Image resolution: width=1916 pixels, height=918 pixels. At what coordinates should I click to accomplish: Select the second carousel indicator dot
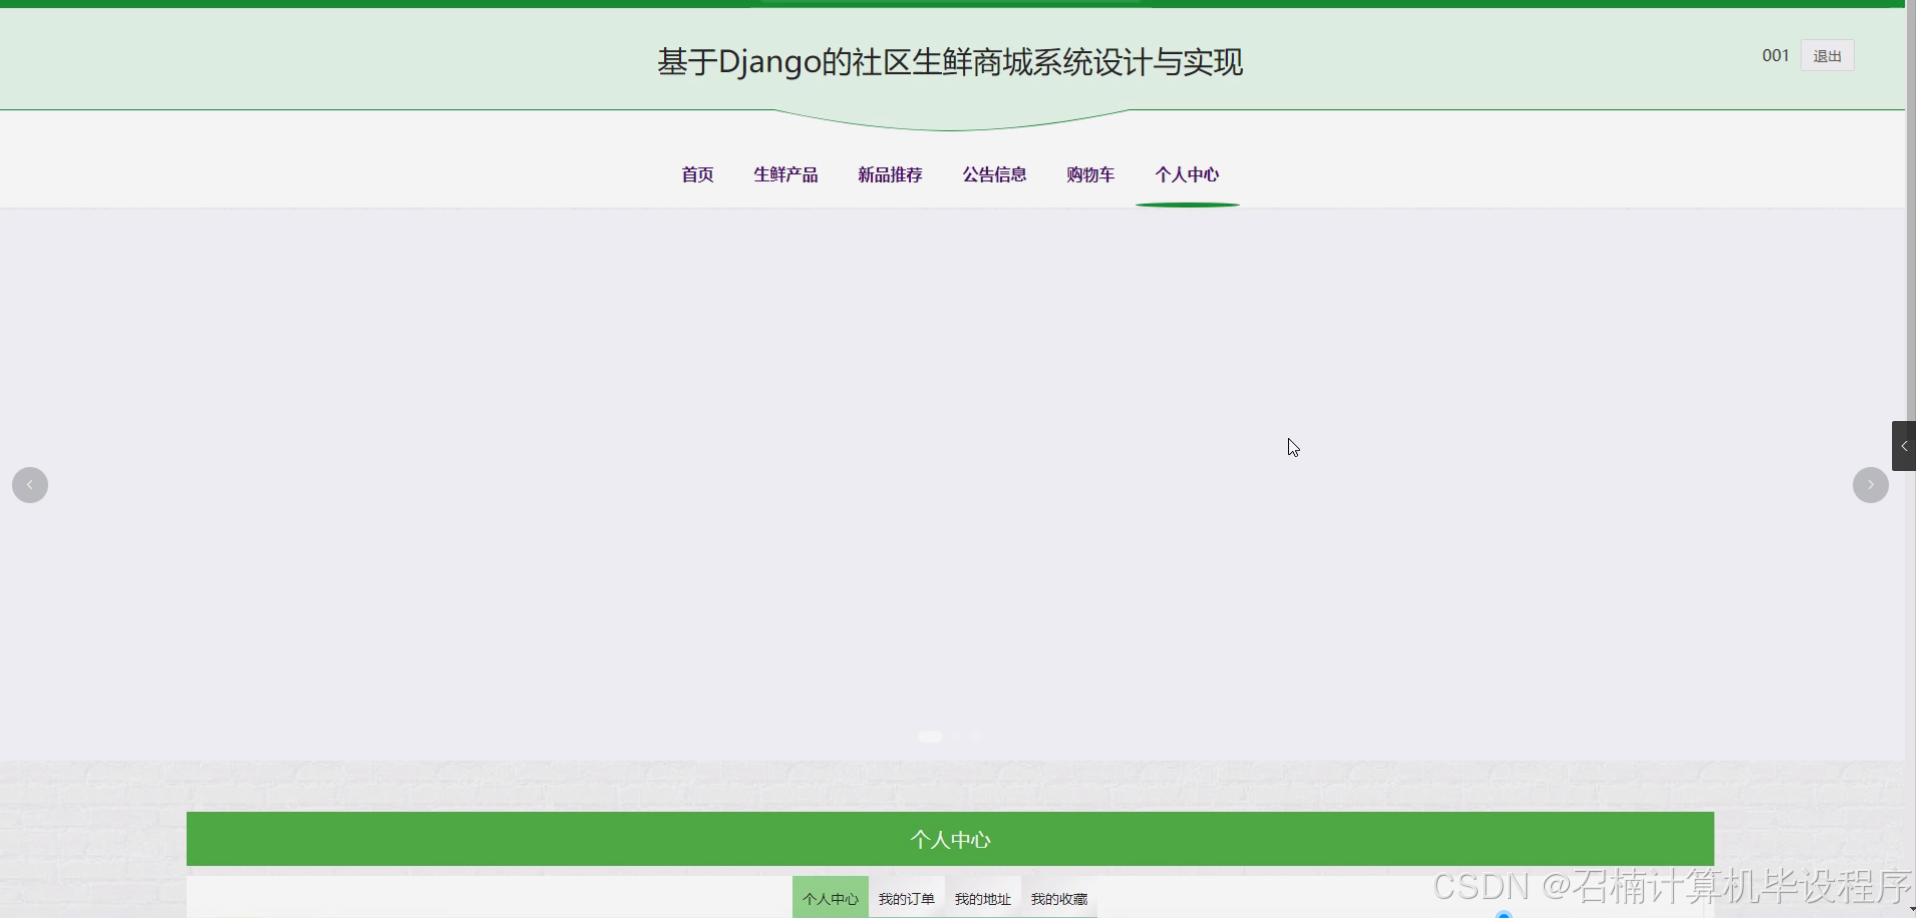pos(957,736)
